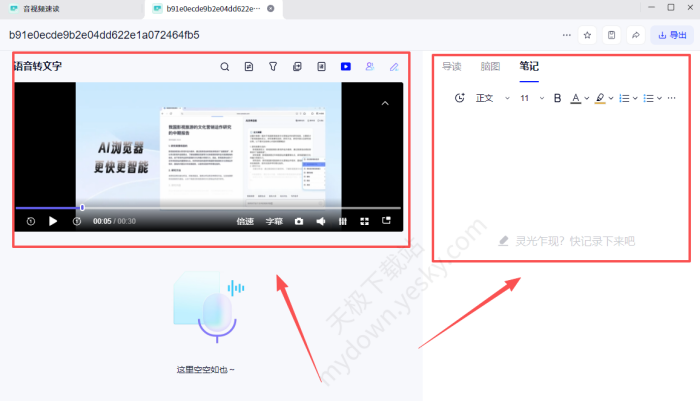
Task: Click the second list icon in notes toolbar
Action: pos(648,98)
